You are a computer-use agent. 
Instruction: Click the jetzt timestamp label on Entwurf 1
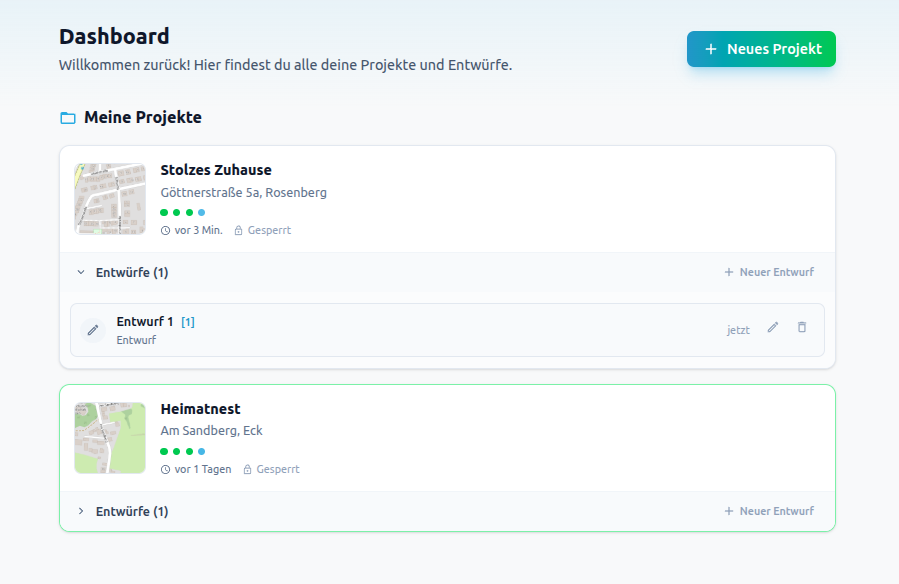pyautogui.click(x=738, y=328)
